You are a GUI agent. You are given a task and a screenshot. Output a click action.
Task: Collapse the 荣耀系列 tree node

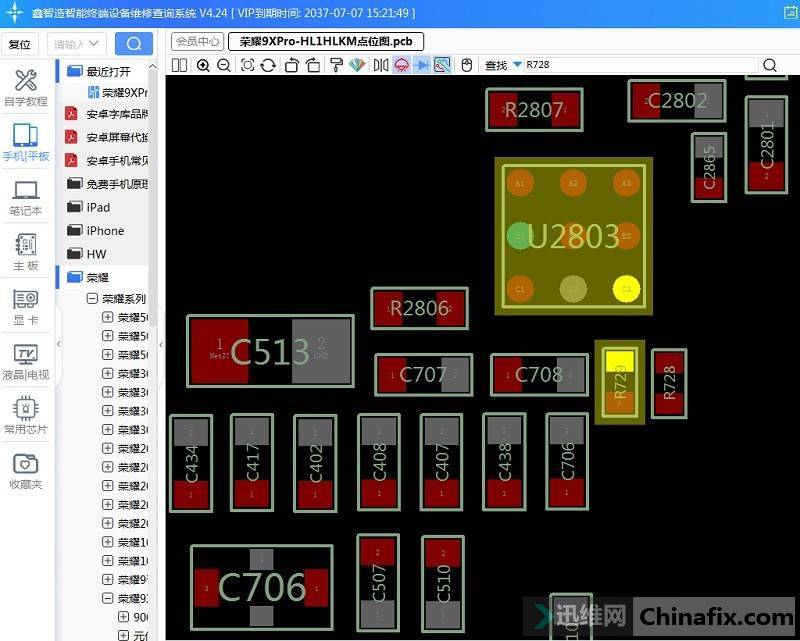point(92,299)
